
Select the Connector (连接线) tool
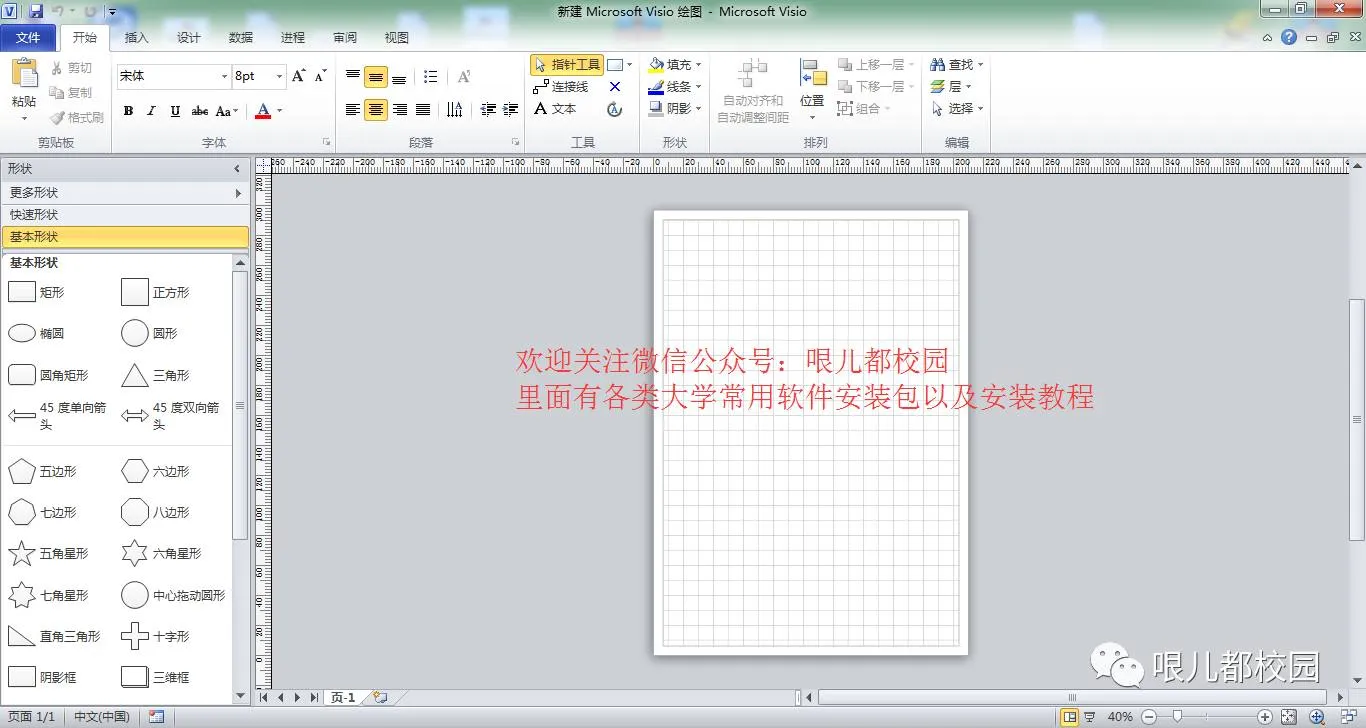(561, 87)
